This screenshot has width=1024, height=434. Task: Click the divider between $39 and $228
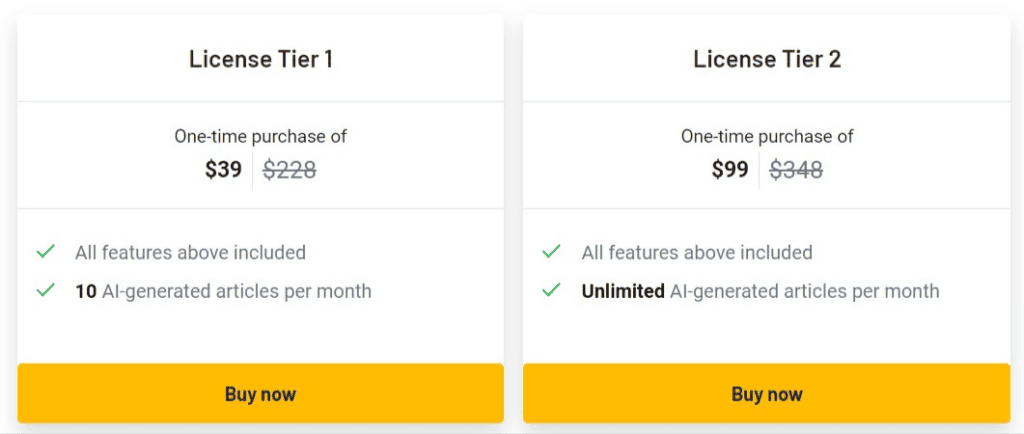pyautogui.click(x=253, y=170)
